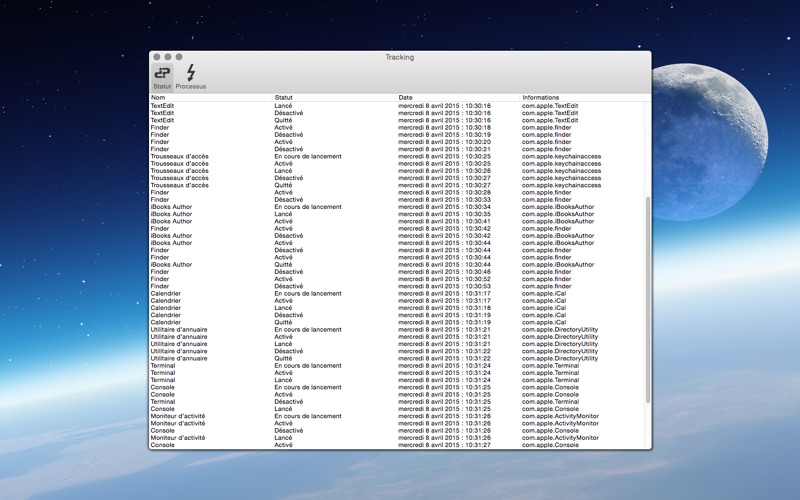
Task: Select the last Console Activé row
Action: (x=397, y=445)
